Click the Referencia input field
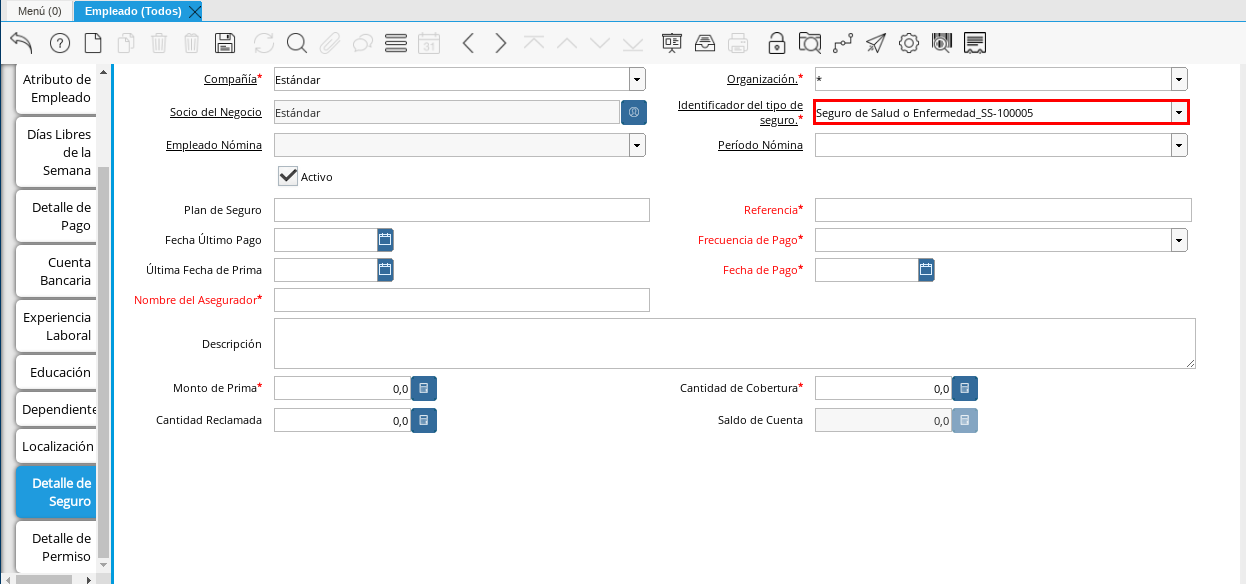 pos(1003,210)
